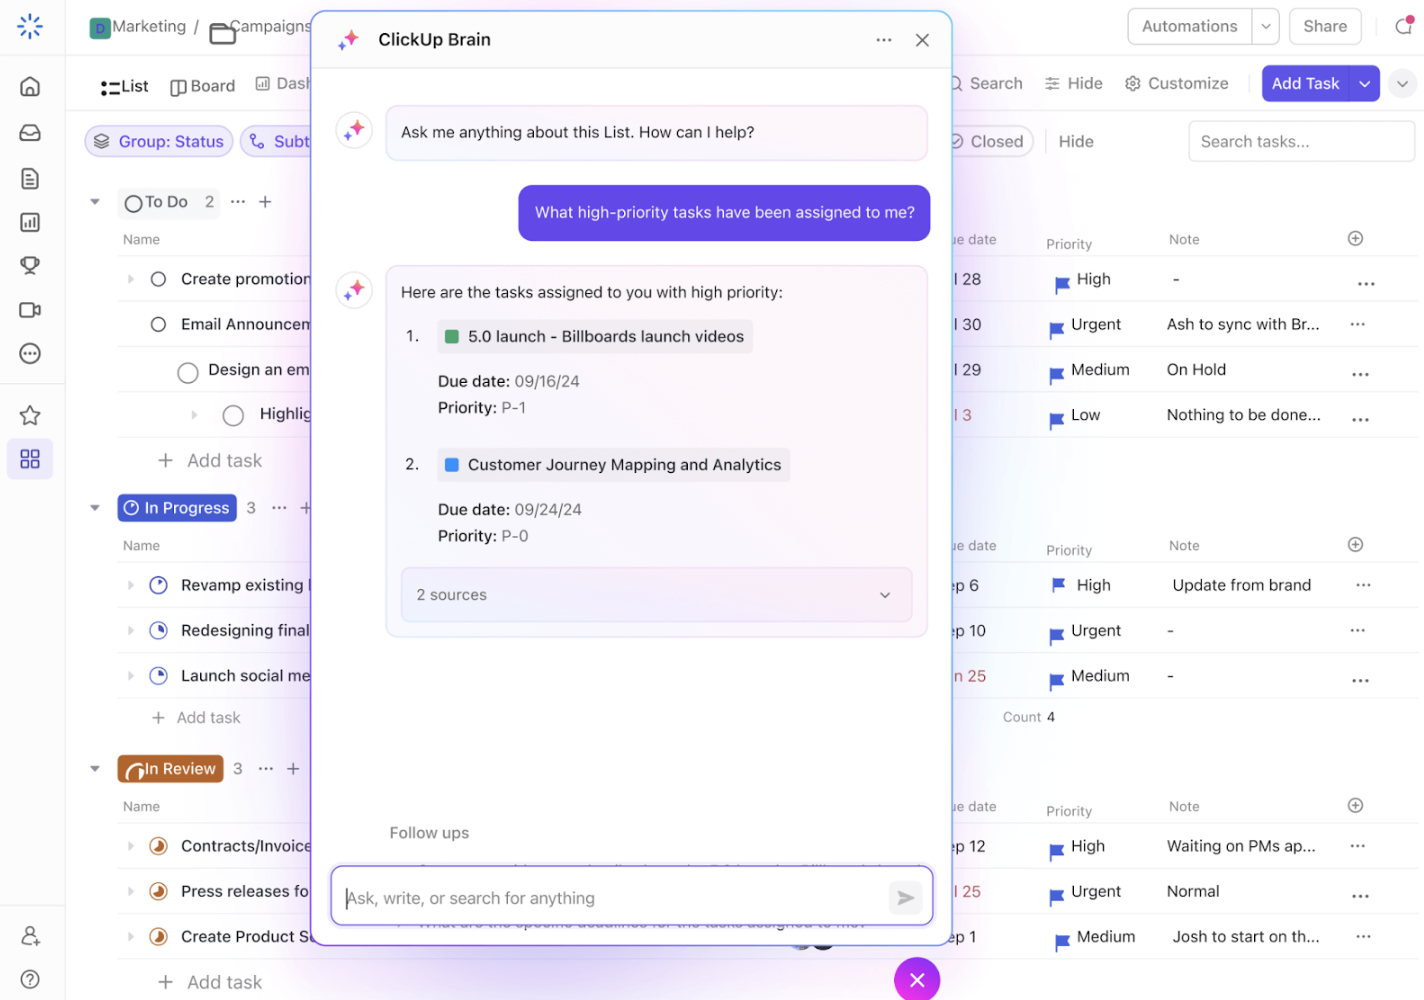Image resolution: width=1424 pixels, height=1000 pixels.
Task: Open the Customize option
Action: (x=1176, y=84)
